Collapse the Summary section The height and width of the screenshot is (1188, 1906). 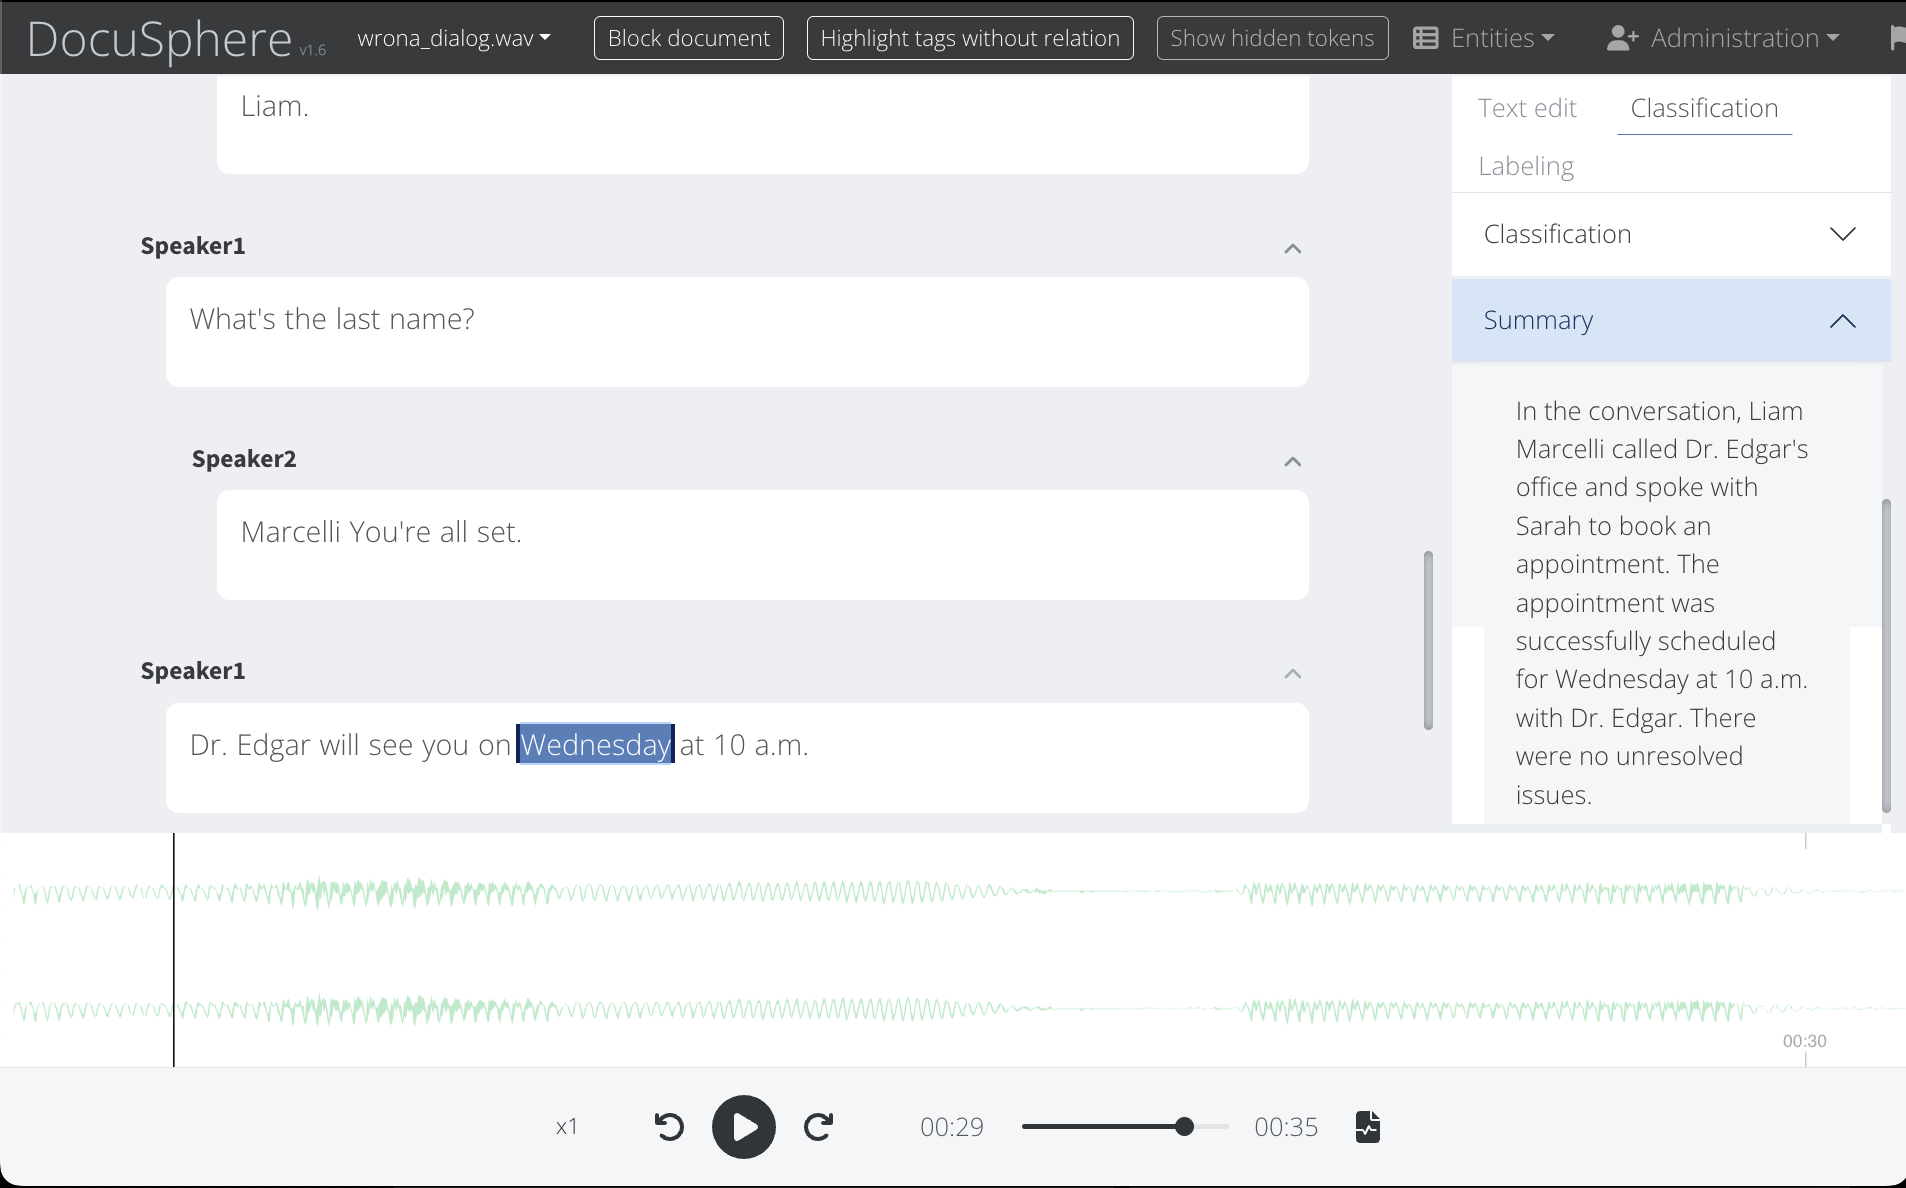(x=1844, y=321)
